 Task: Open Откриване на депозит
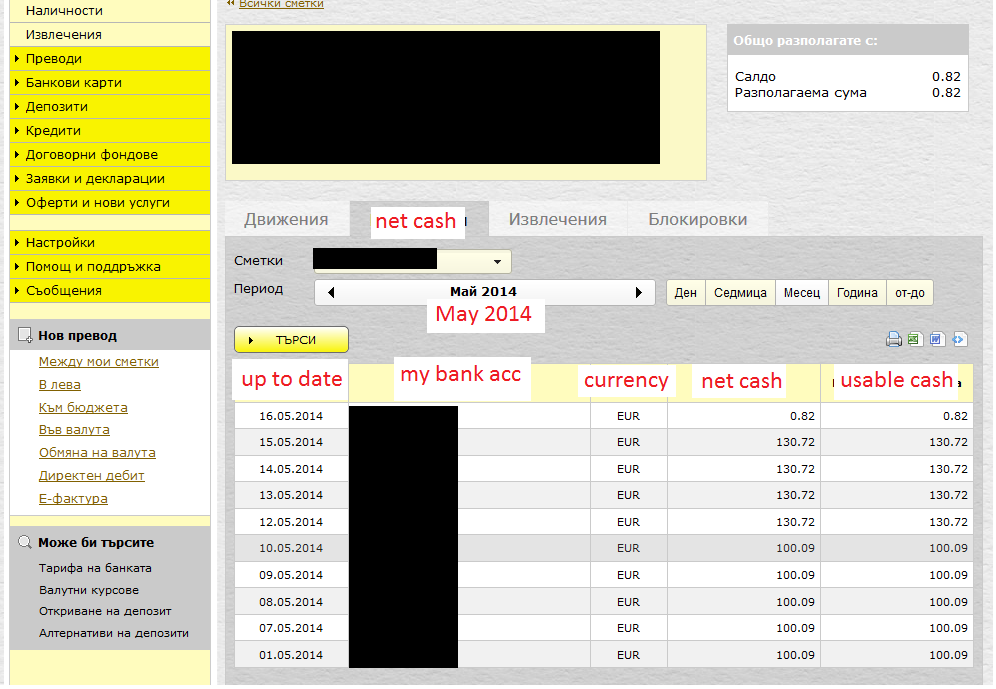(x=105, y=612)
